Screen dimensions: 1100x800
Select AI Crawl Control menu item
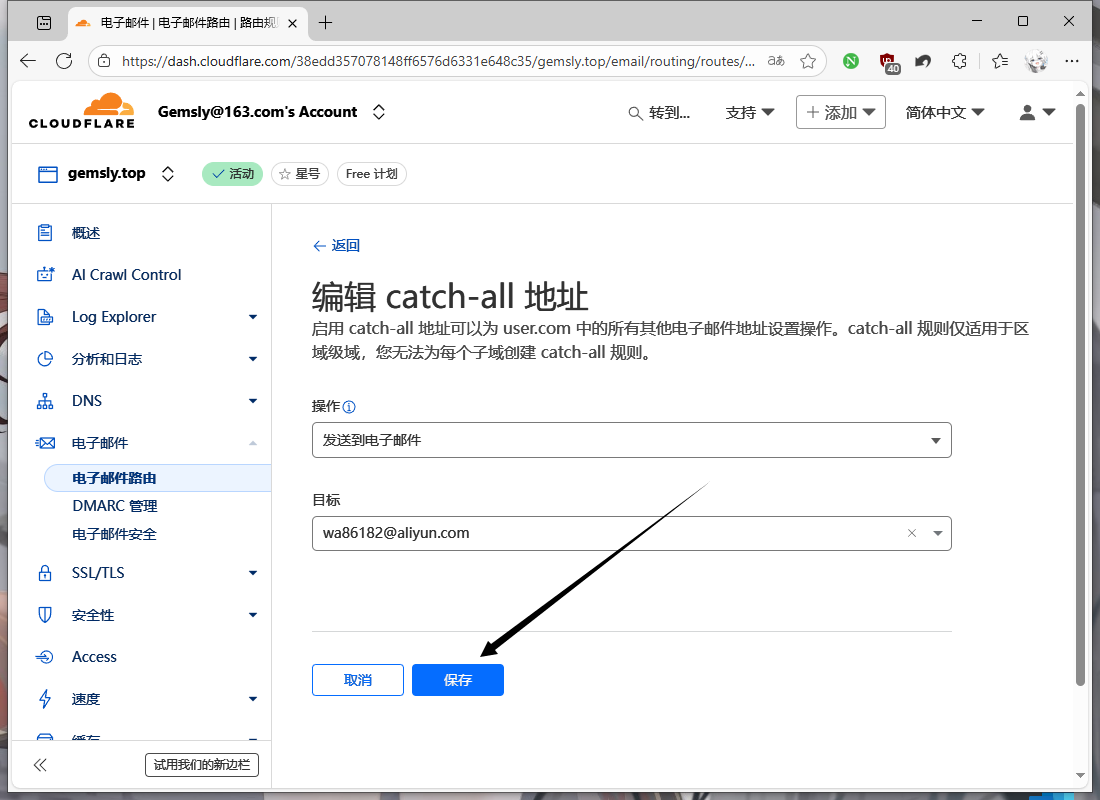click(x=126, y=275)
